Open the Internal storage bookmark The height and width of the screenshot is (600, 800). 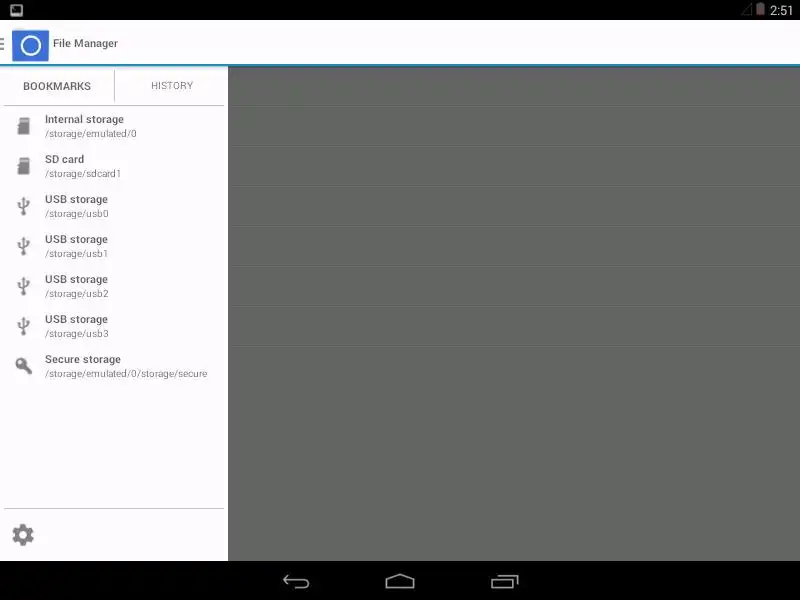[x=114, y=126]
